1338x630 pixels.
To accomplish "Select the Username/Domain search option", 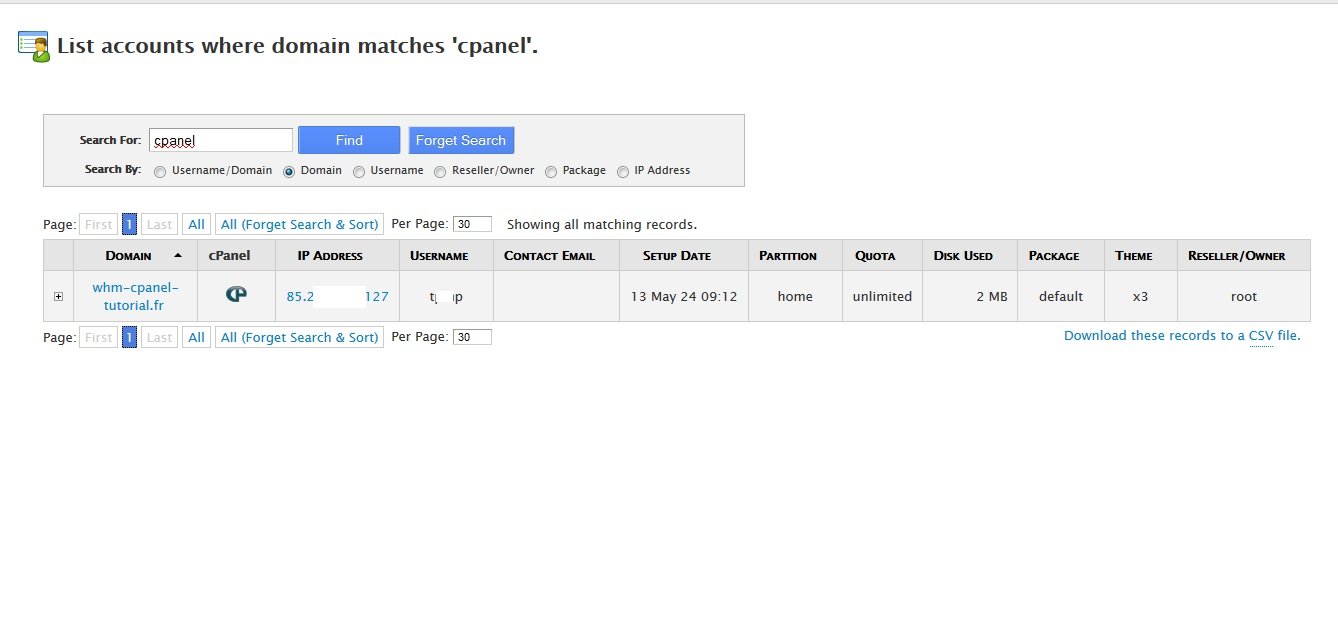I will (x=160, y=171).
